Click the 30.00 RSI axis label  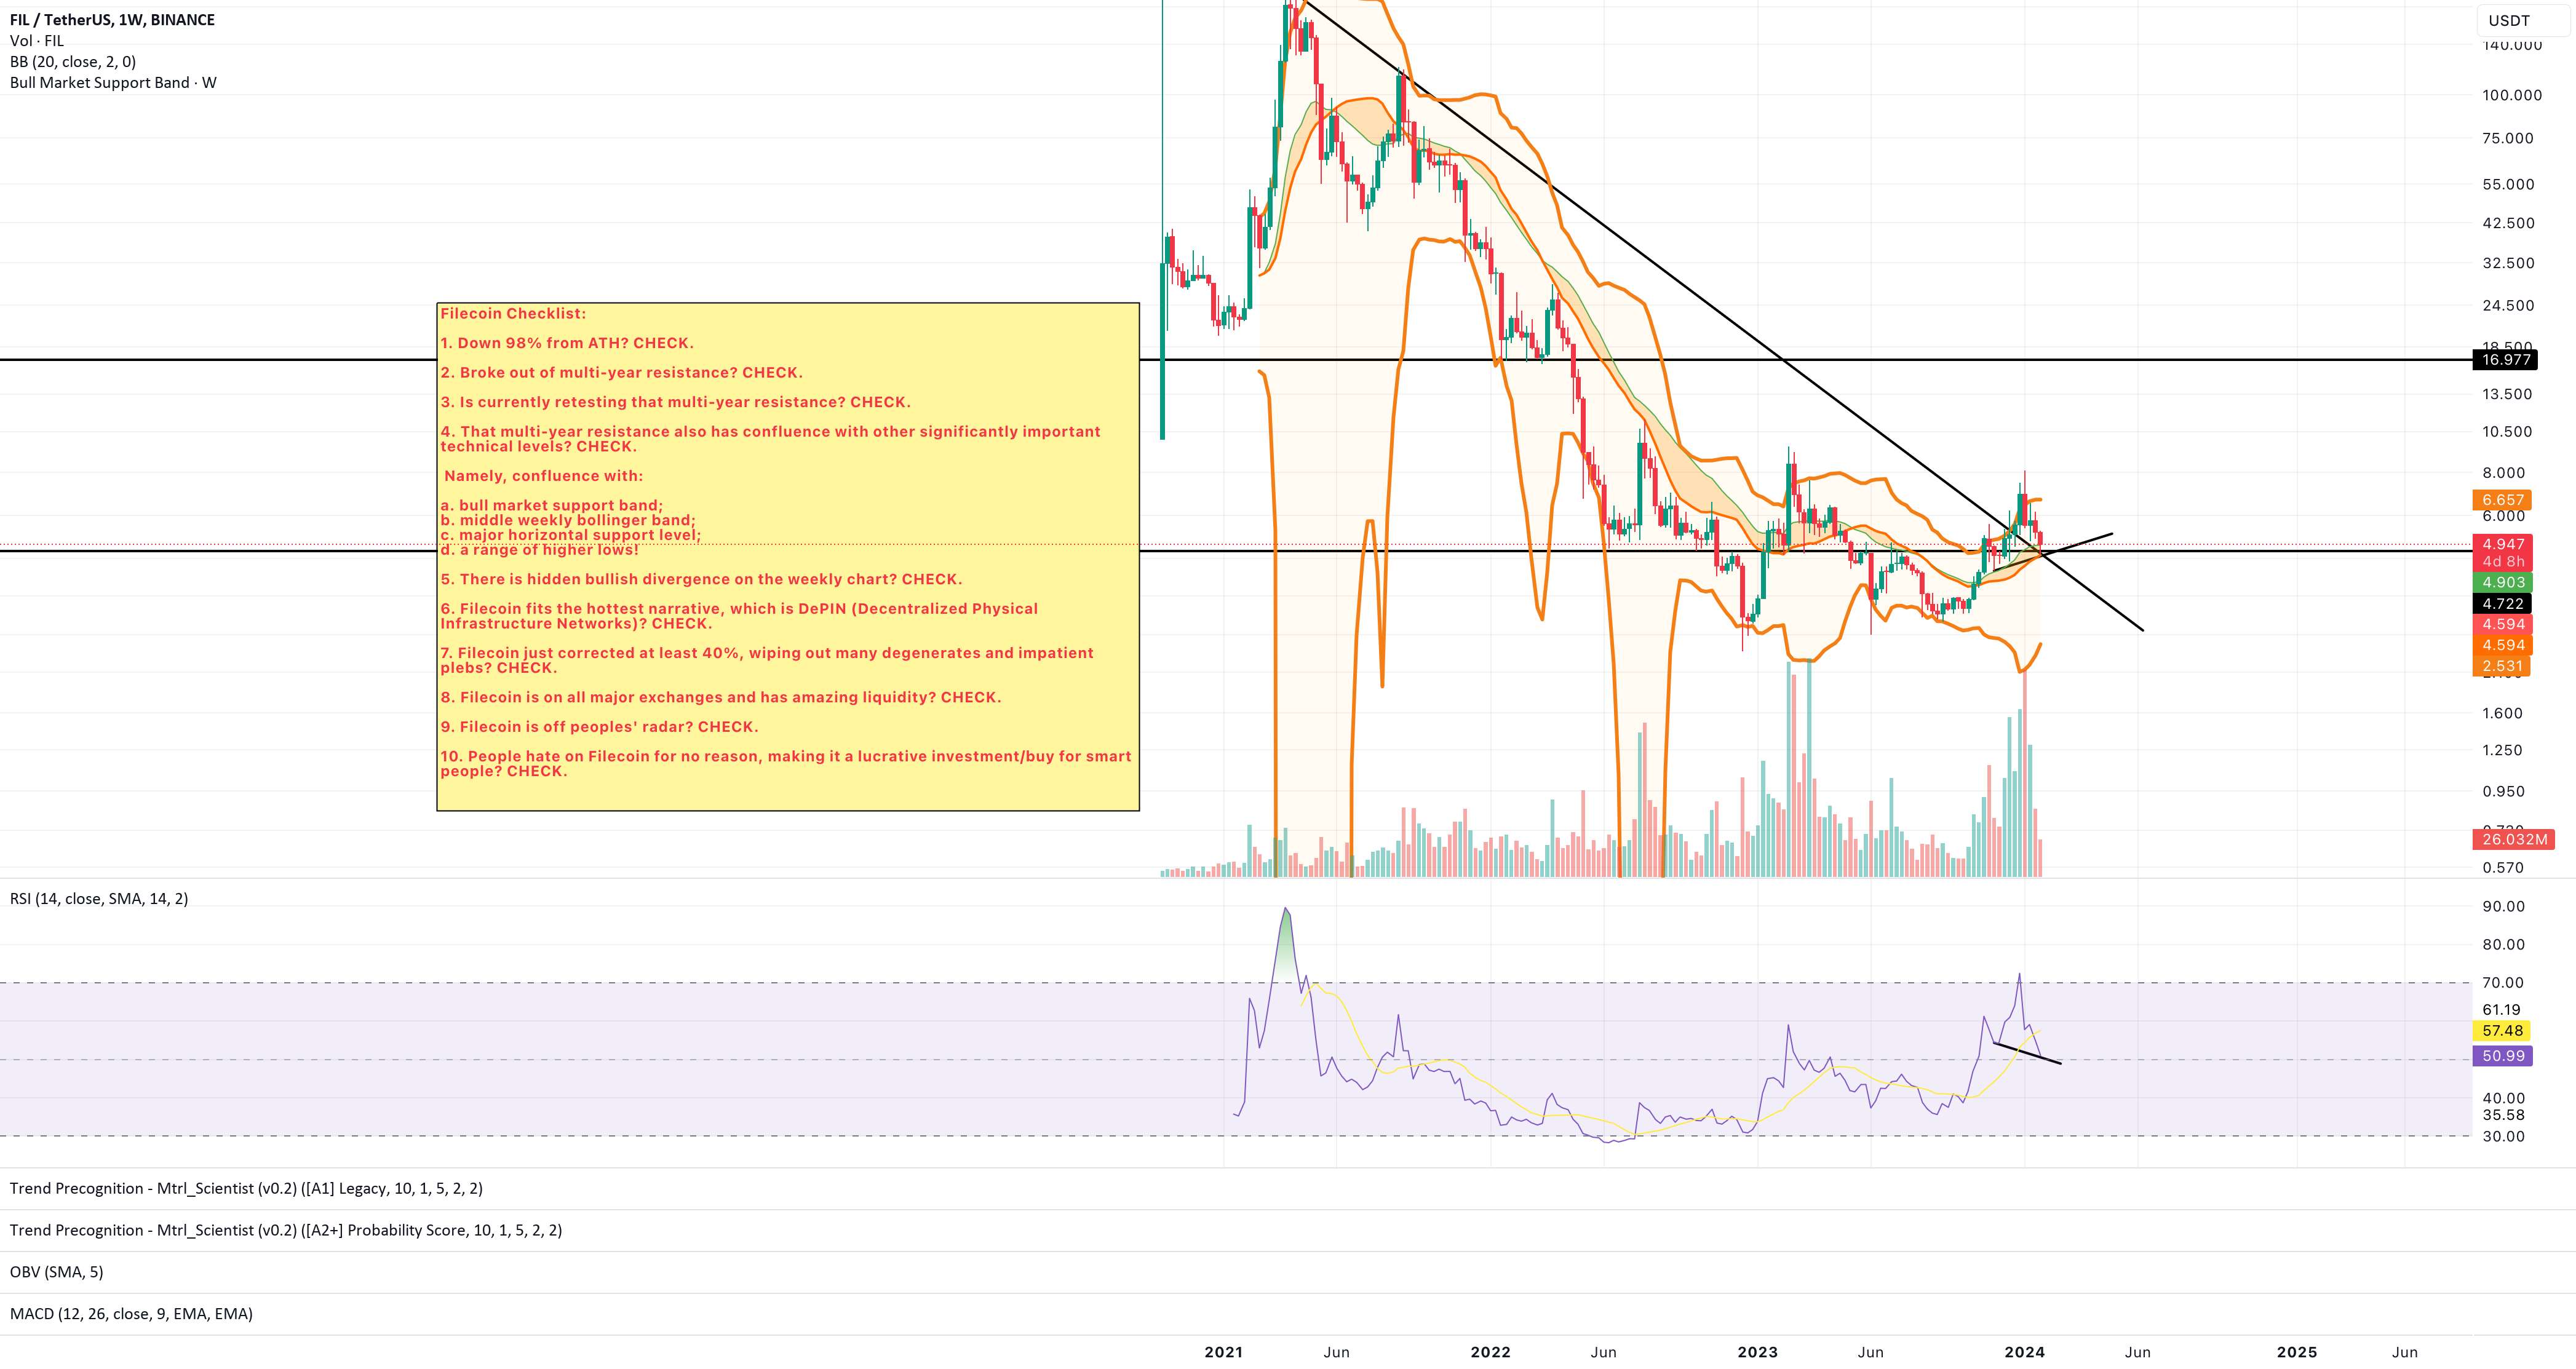point(2503,1137)
